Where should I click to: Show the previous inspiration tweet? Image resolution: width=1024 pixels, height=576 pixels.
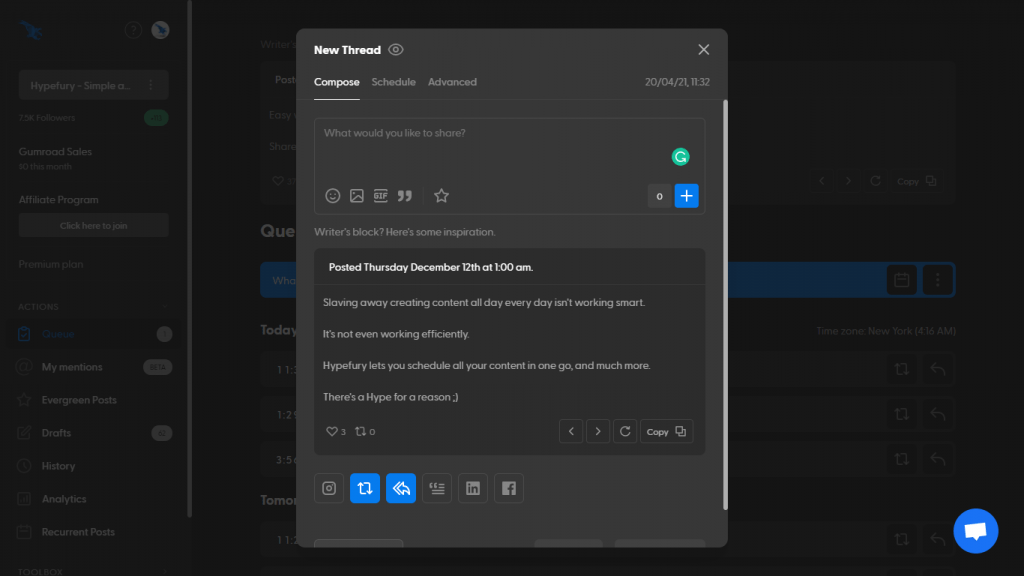pyautogui.click(x=571, y=431)
